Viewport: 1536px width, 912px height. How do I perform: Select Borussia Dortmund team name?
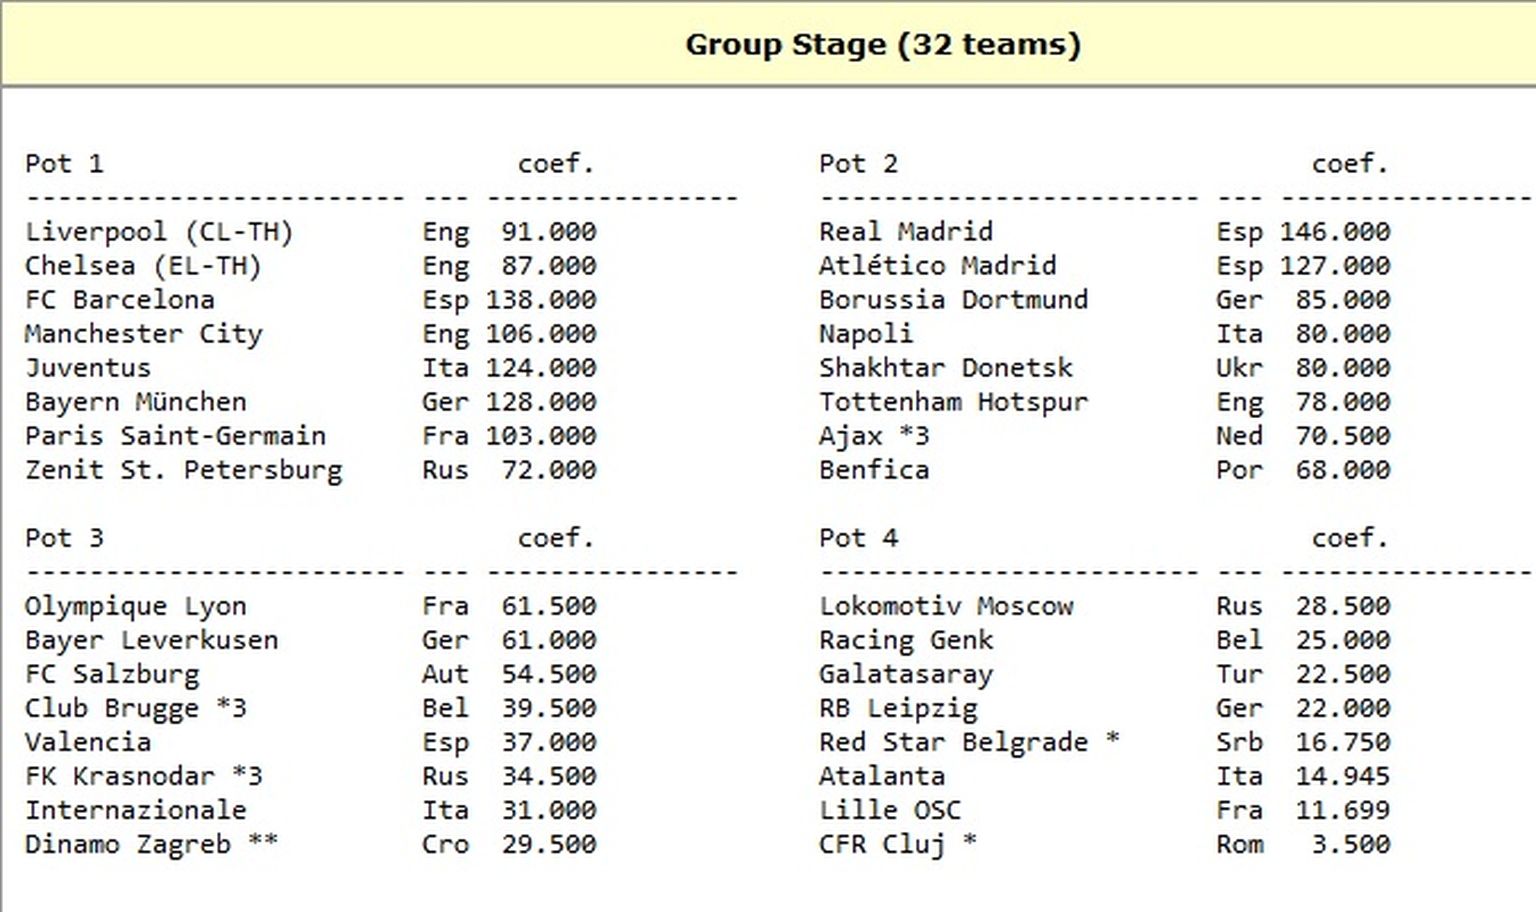[x=953, y=300]
